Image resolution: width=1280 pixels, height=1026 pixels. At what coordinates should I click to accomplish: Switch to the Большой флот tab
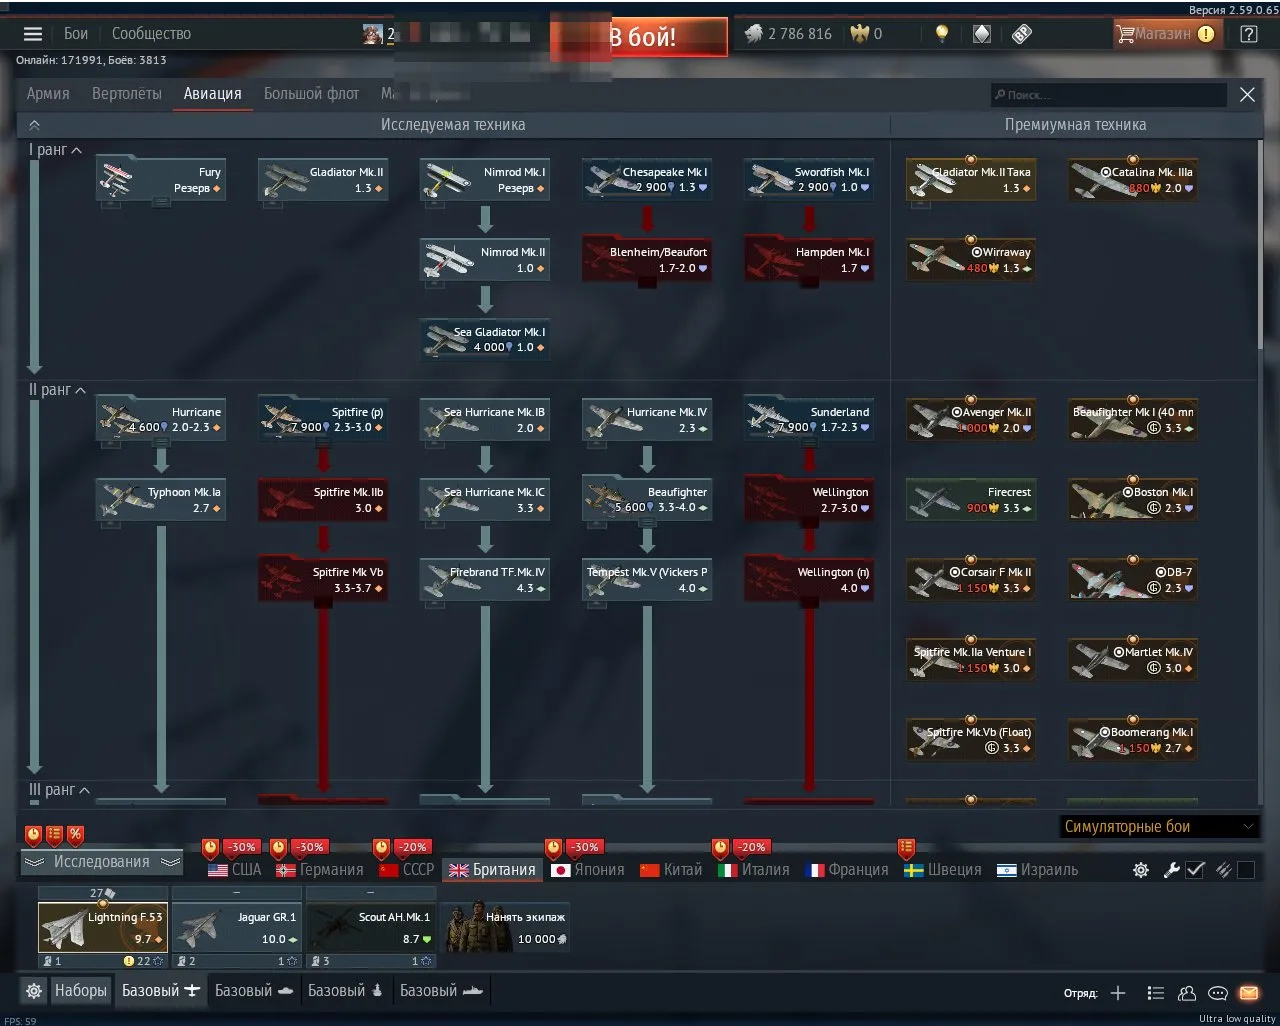pos(311,94)
